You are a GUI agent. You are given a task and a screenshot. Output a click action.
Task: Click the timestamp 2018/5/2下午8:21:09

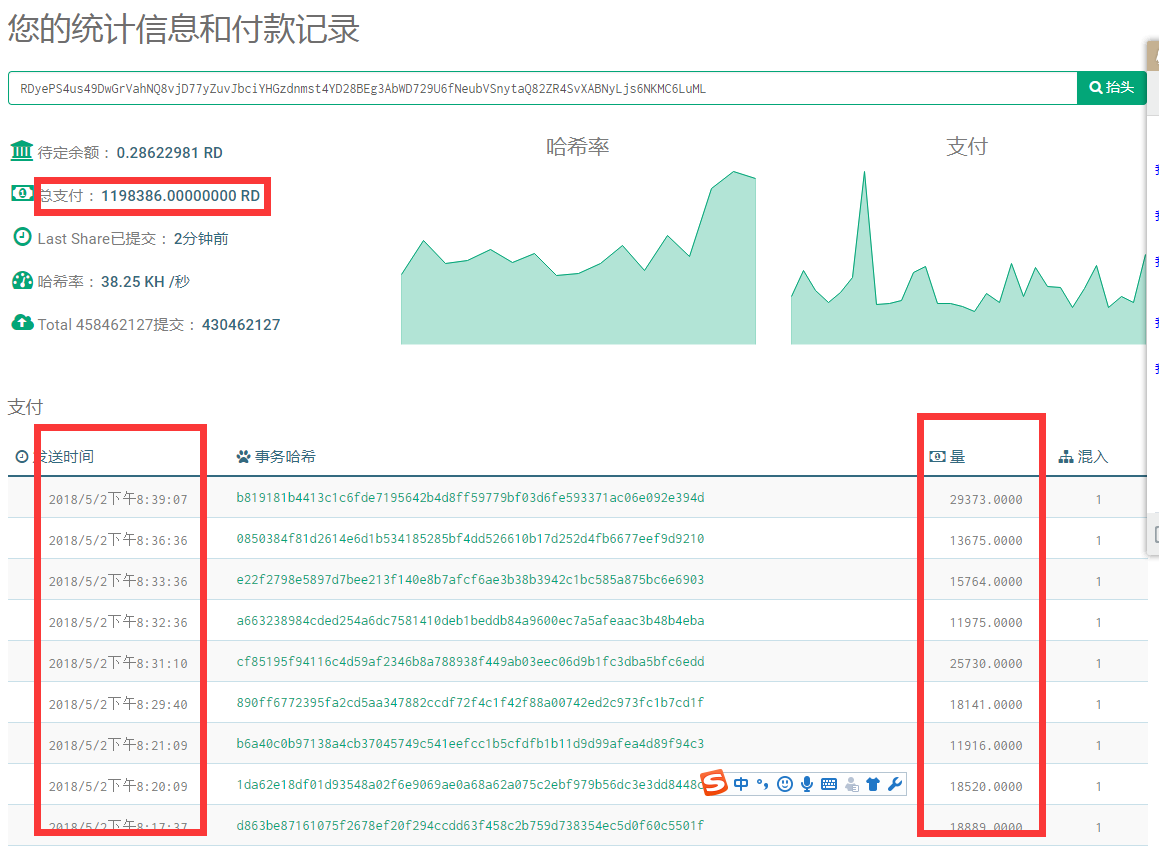118,745
